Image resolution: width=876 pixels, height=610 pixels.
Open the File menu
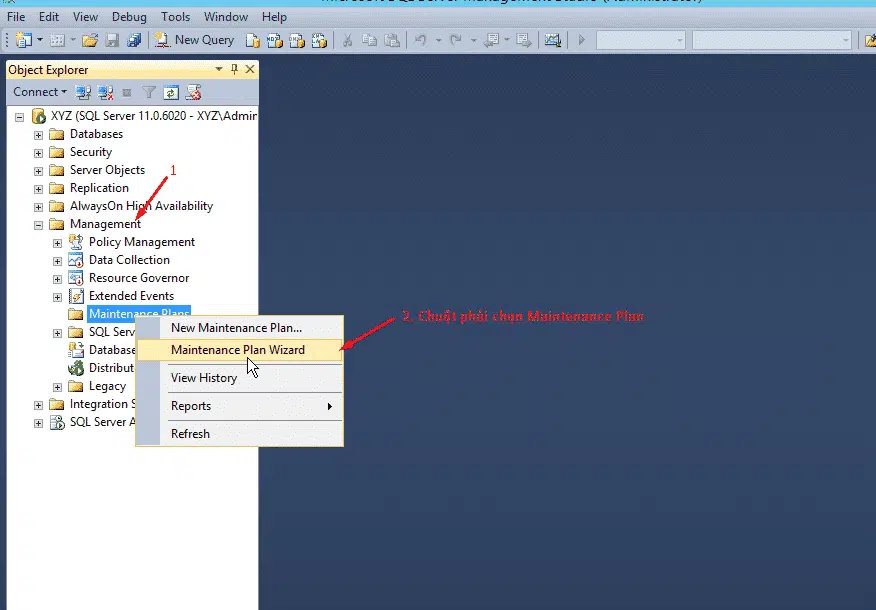[x=16, y=17]
